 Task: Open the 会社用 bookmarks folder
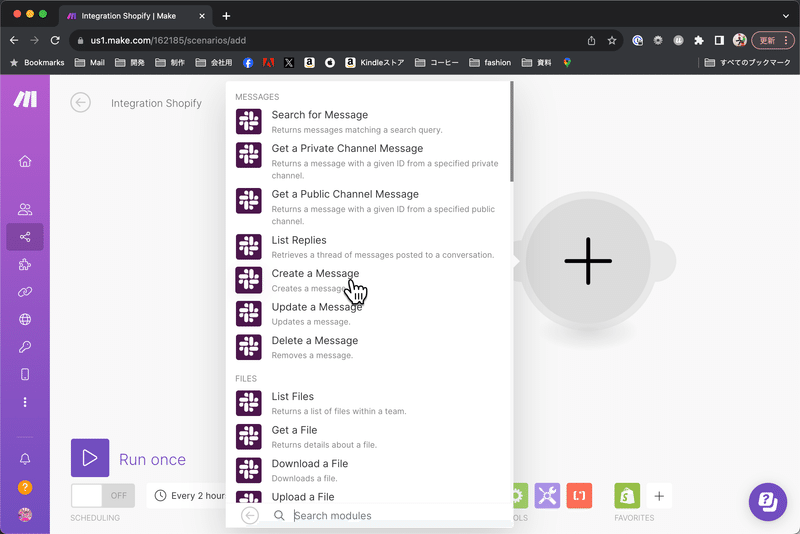(214, 62)
